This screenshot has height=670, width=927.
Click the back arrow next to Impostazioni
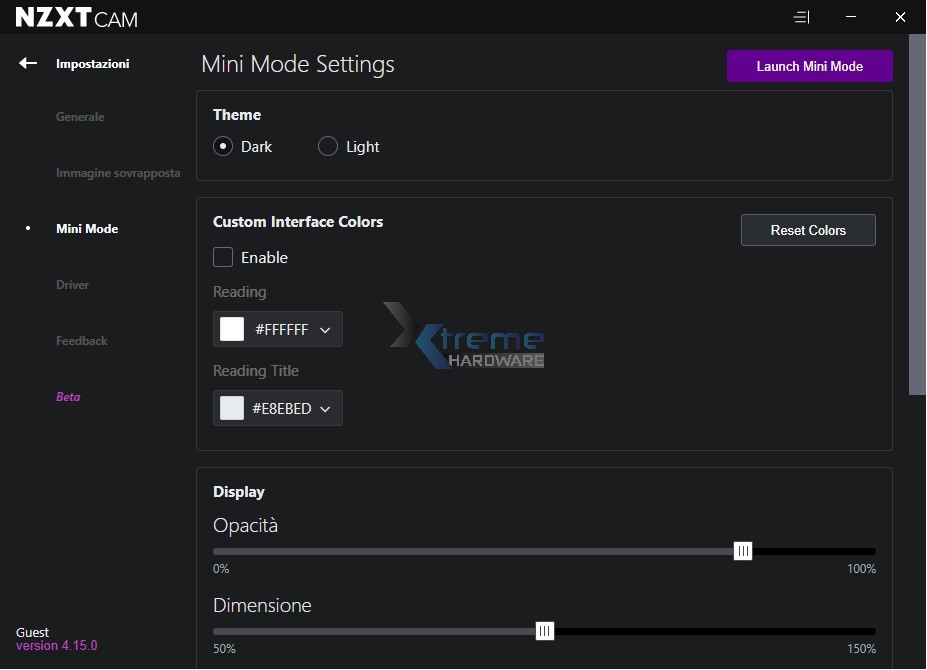tap(28, 63)
